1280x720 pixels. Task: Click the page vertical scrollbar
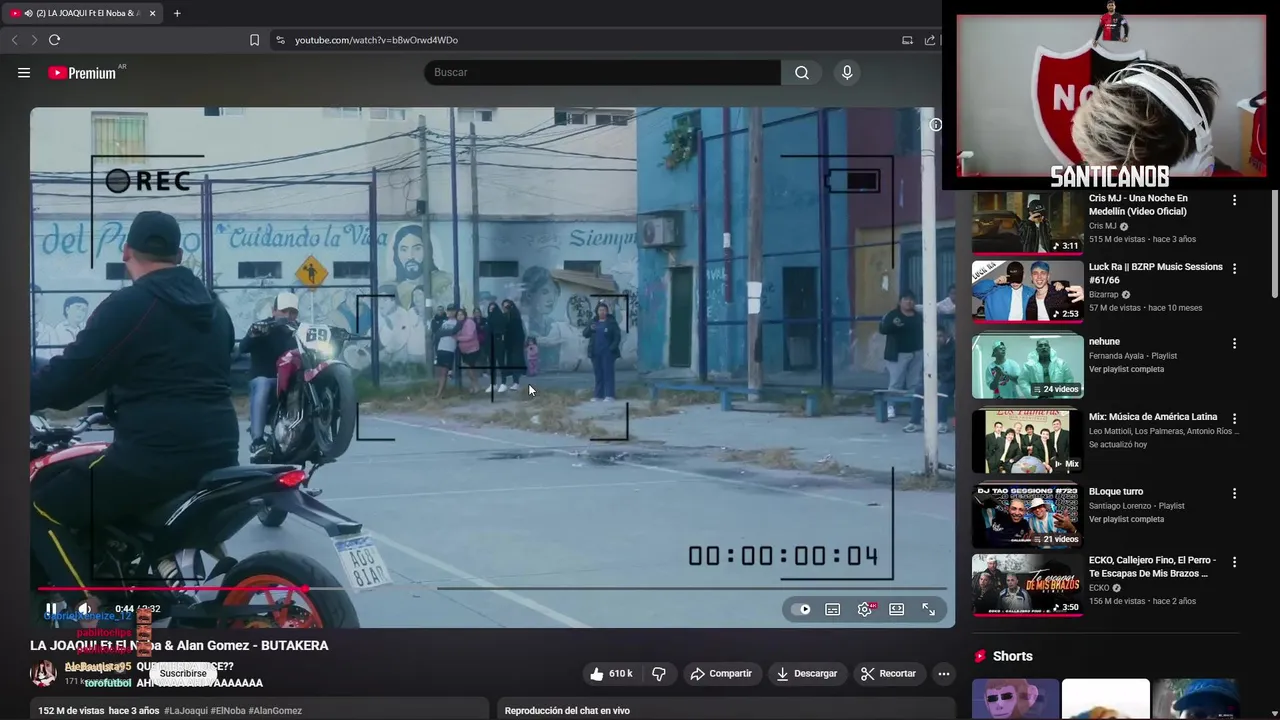pos(1274,245)
